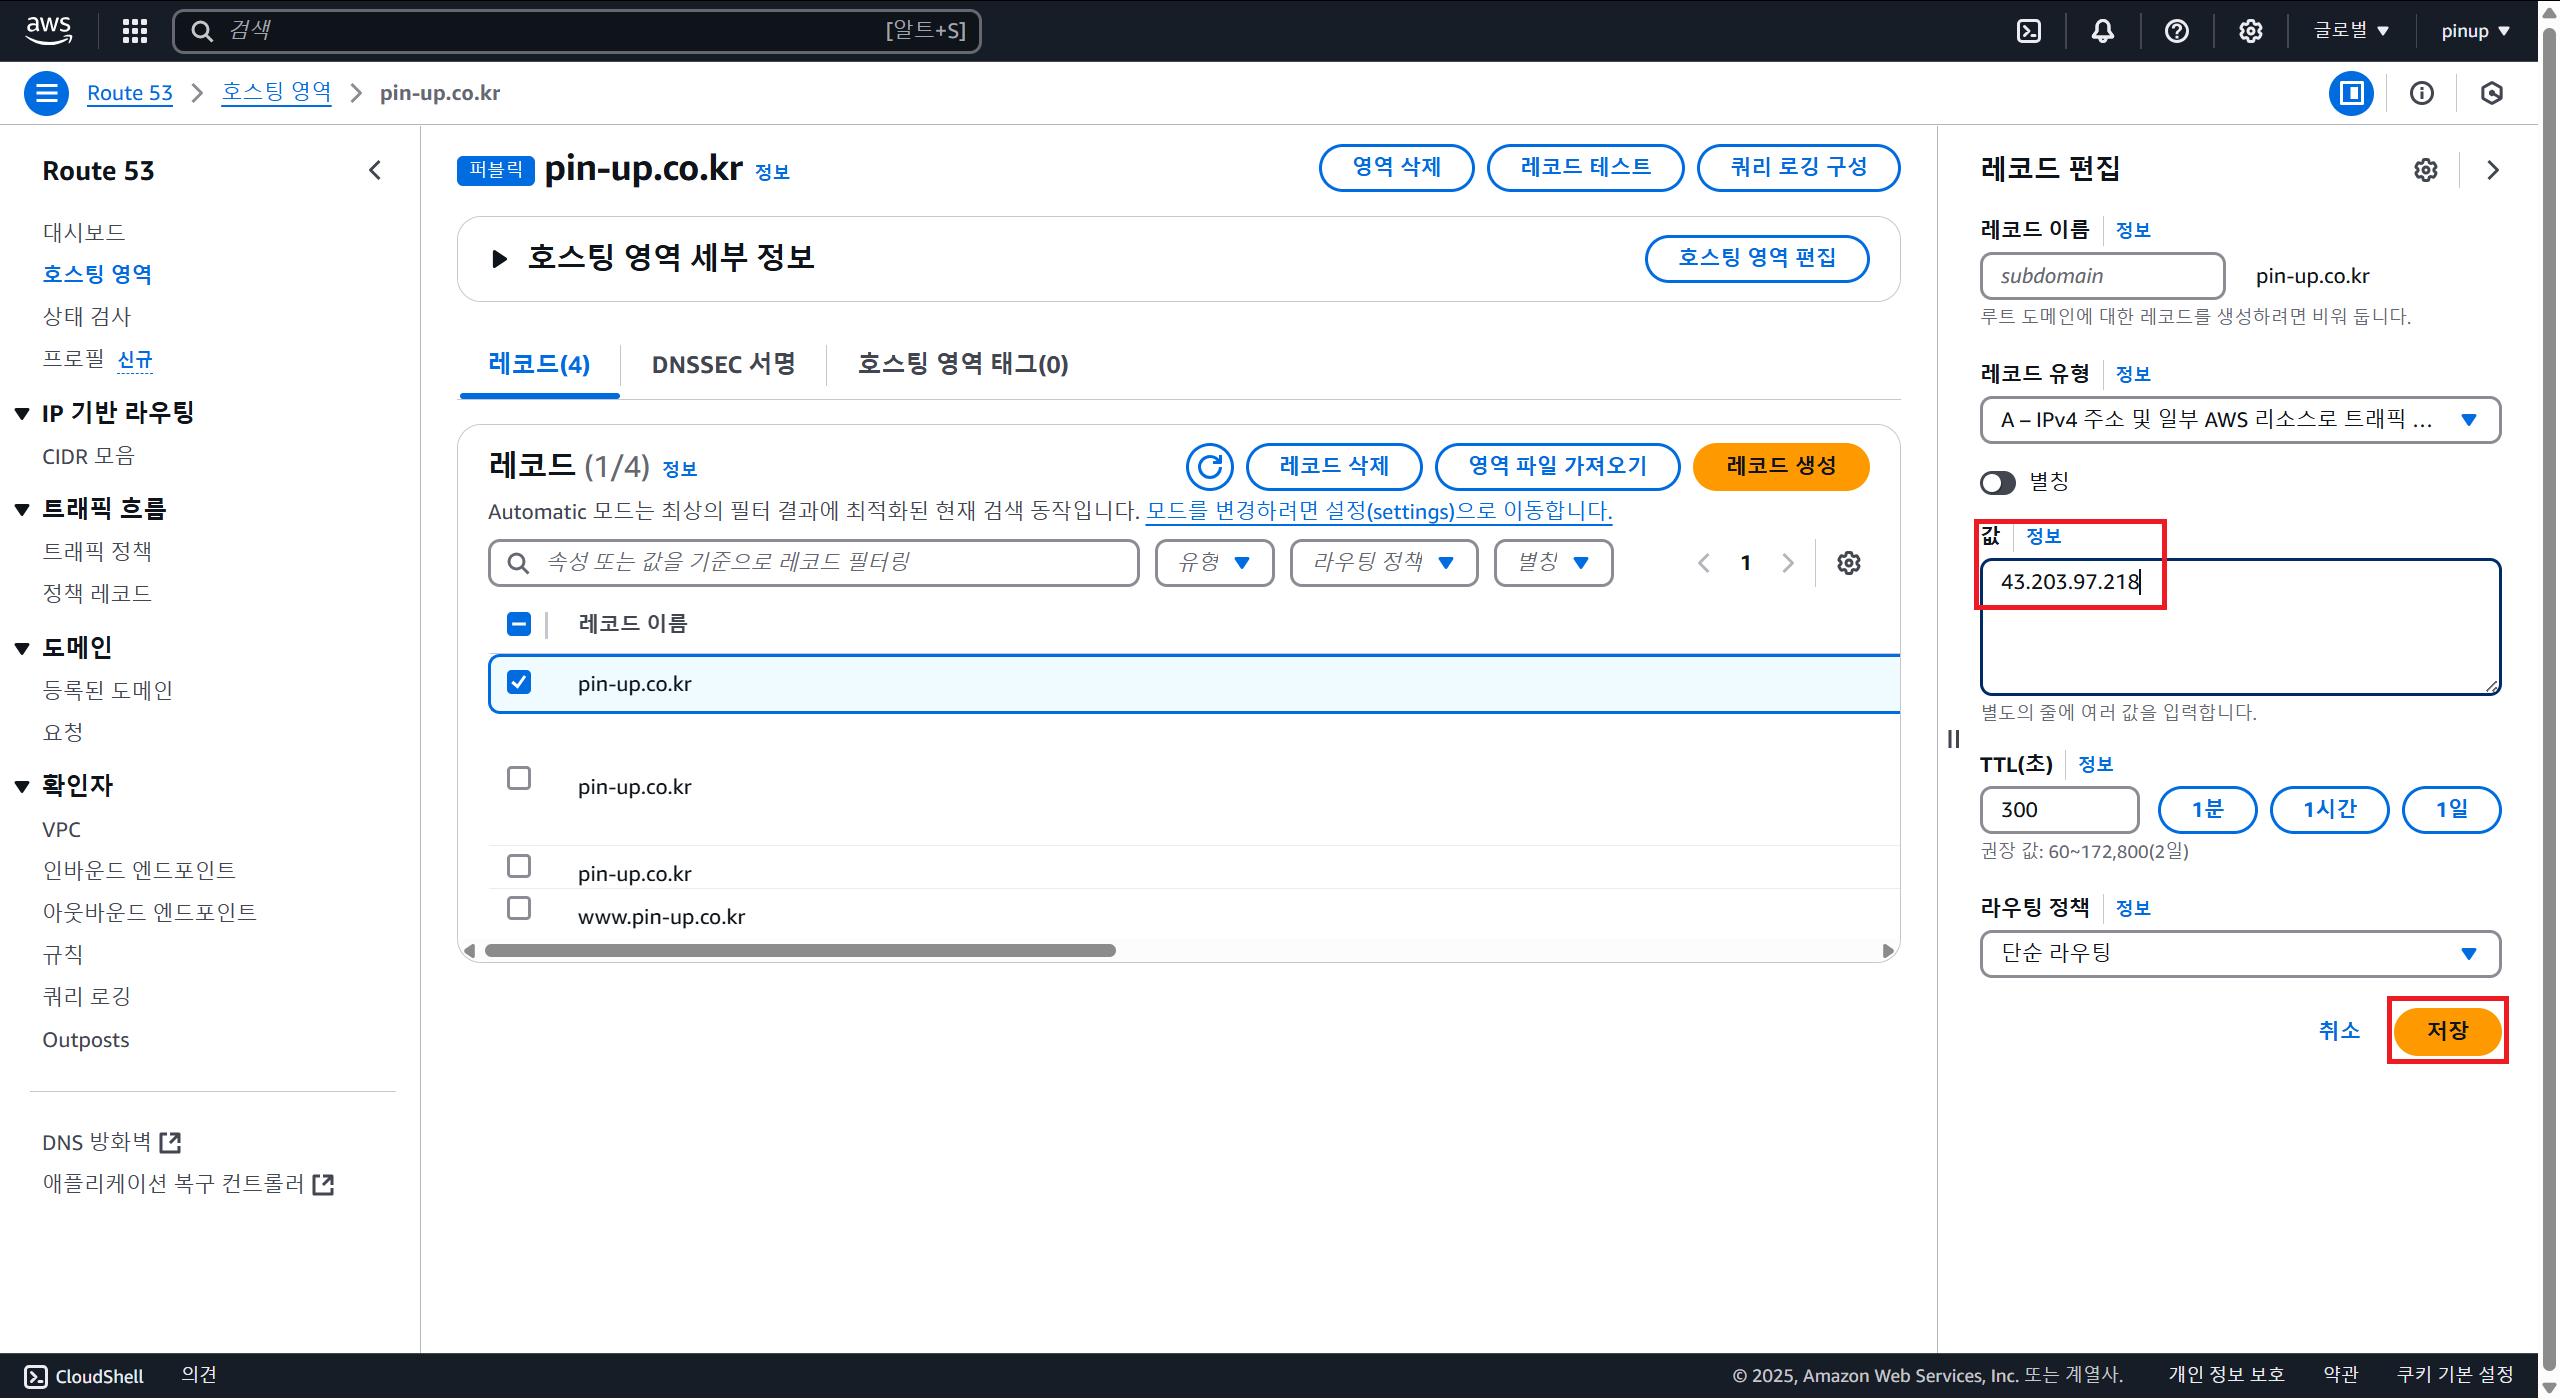Screen dimensions: 2560x1398
Task: Click the horizontal scrollbar of records table
Action: pos(800,950)
